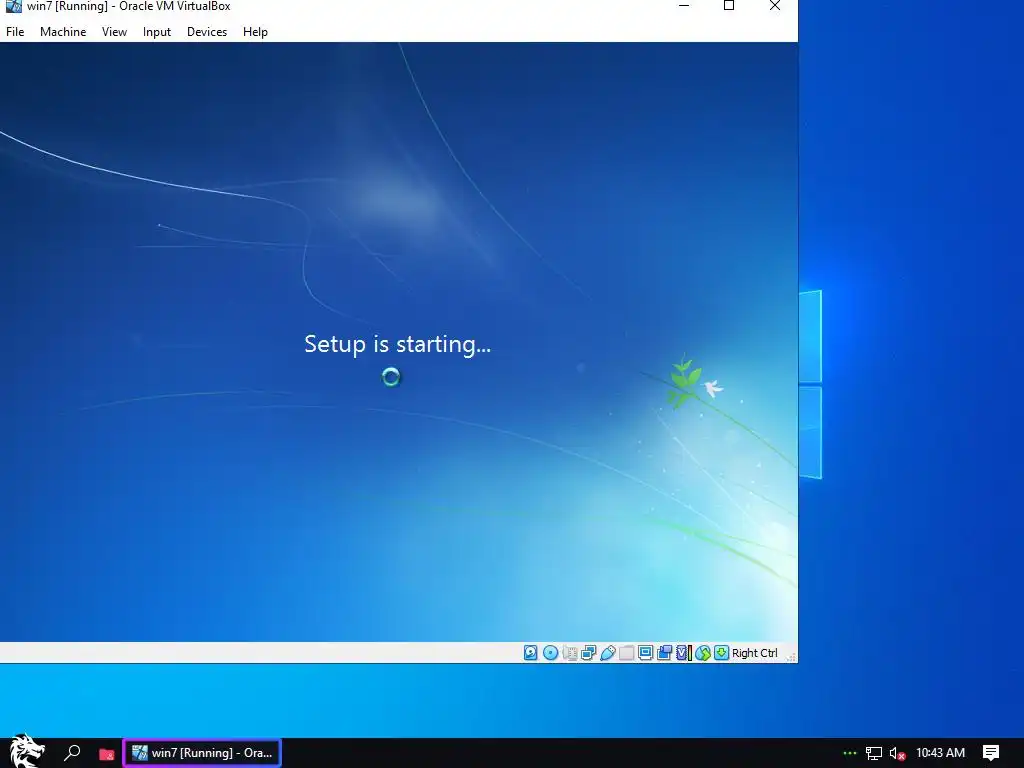
Task: Open the Devices menu
Action: click(x=207, y=31)
